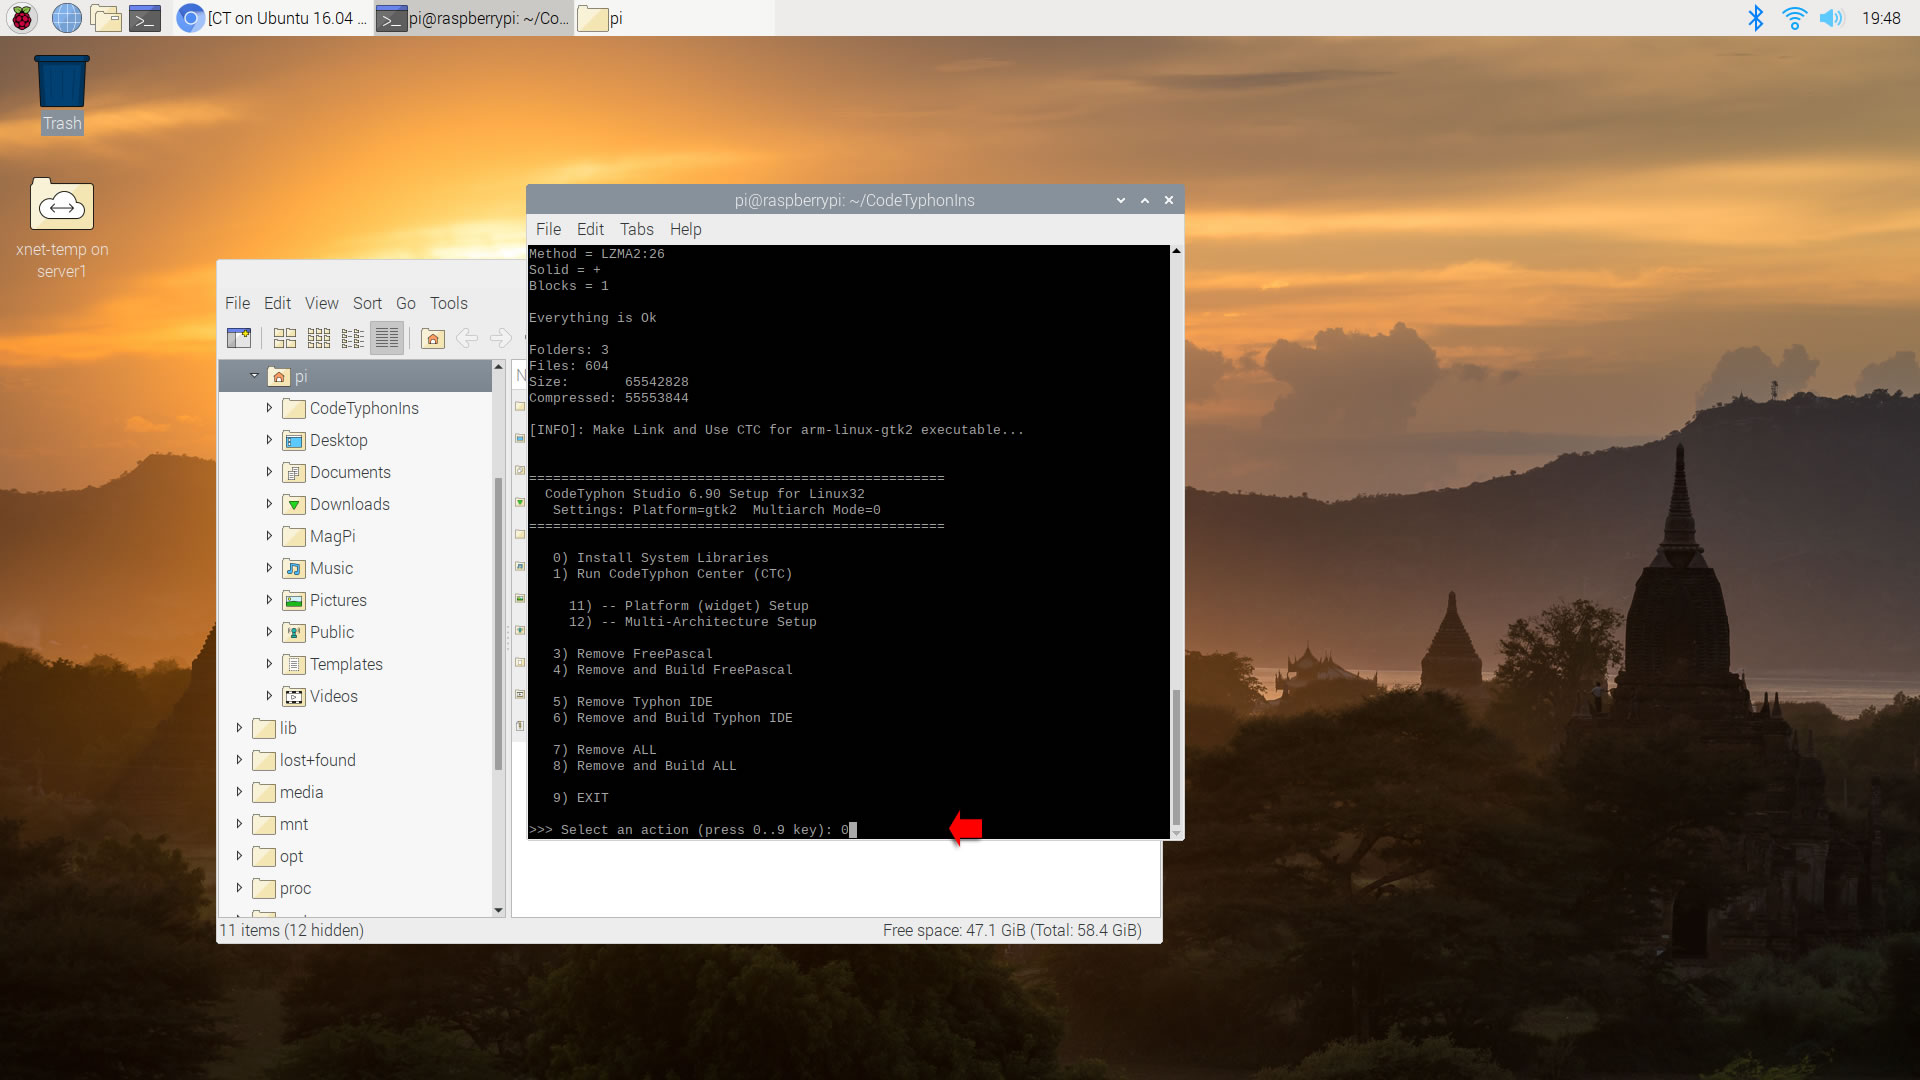Click the terminal prompt input line
1920x1080 pixels.
coord(693,830)
